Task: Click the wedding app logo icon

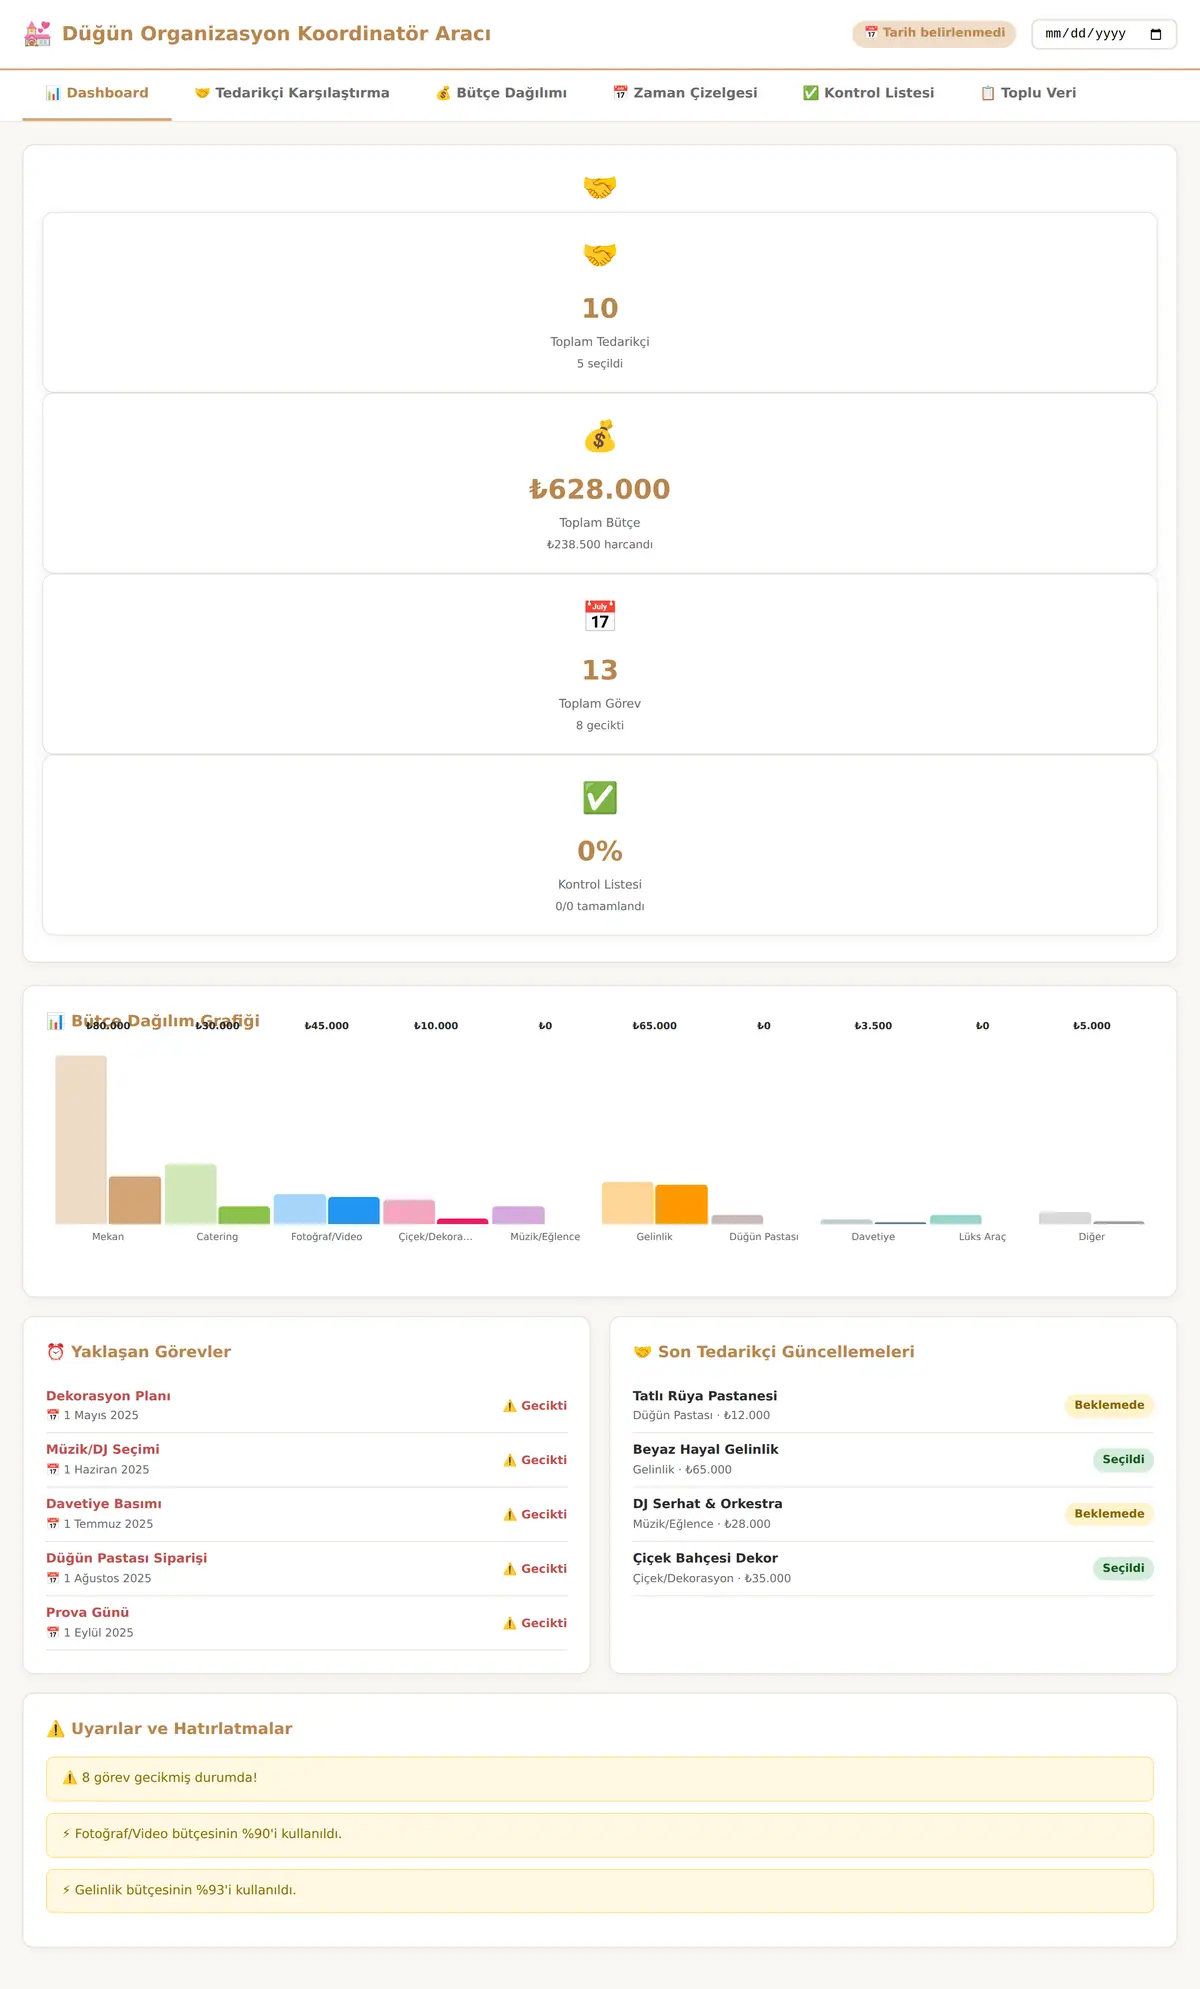Action: coord(37,34)
